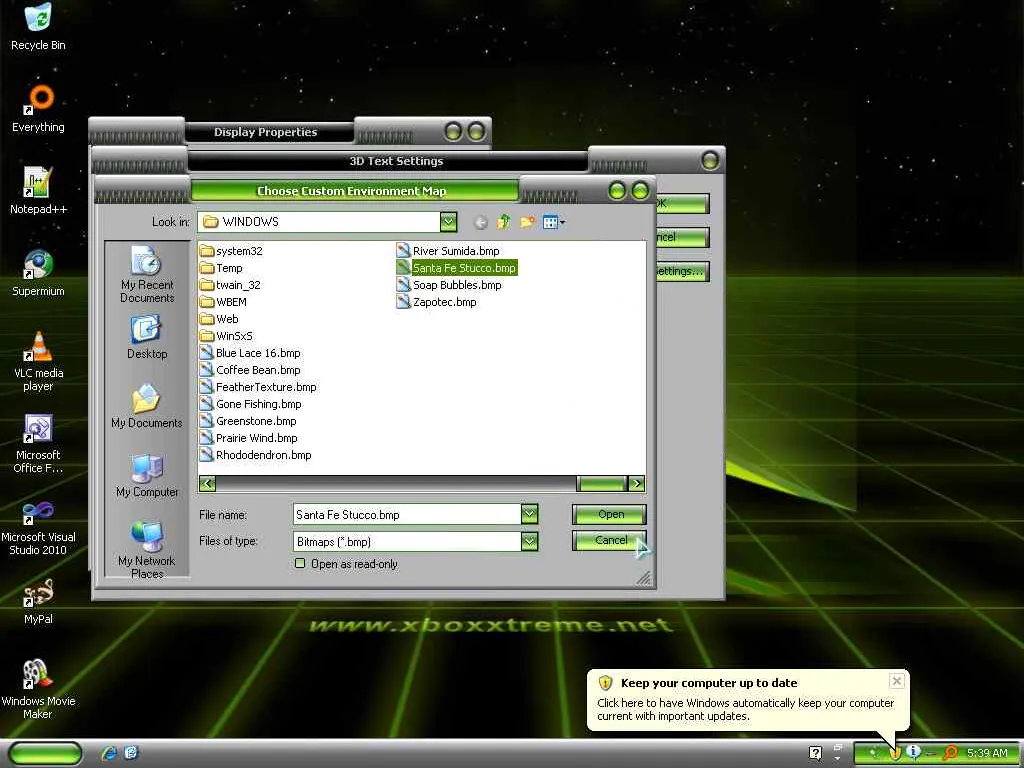Click the scrollbar right arrow
Image resolution: width=1024 pixels, height=768 pixels.
click(636, 483)
